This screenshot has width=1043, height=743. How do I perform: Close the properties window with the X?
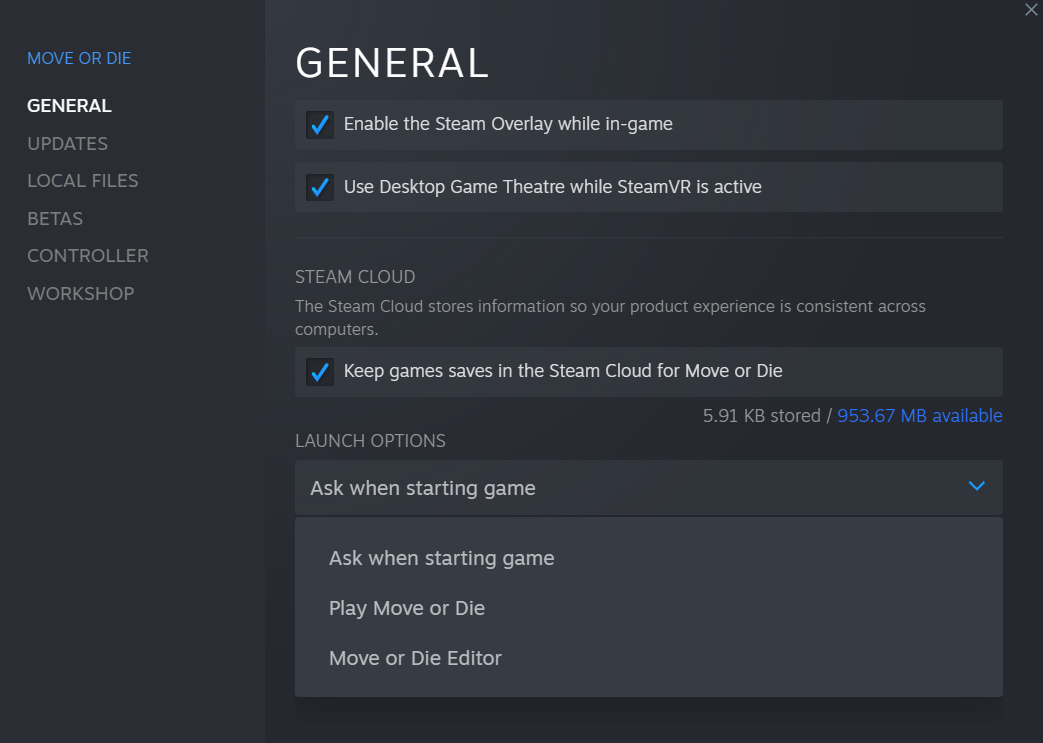coord(1031,10)
